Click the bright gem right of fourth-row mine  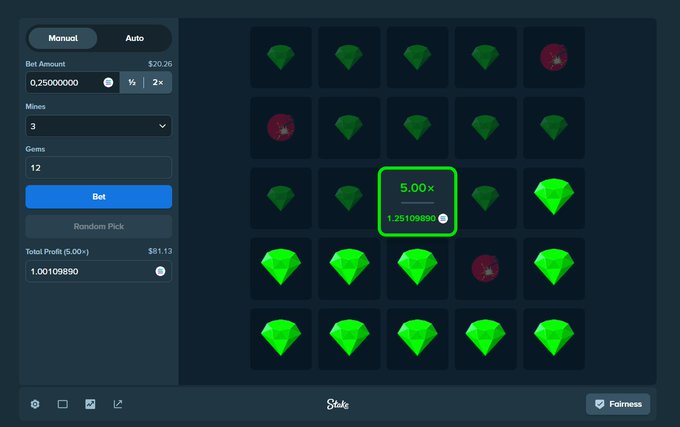(x=554, y=268)
